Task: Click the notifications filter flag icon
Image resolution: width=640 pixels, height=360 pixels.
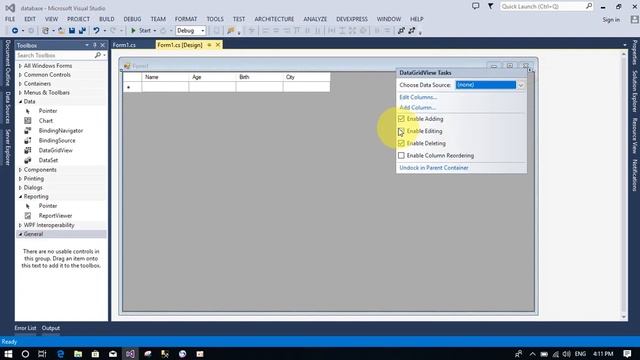Action: pyautogui.click(x=491, y=6)
